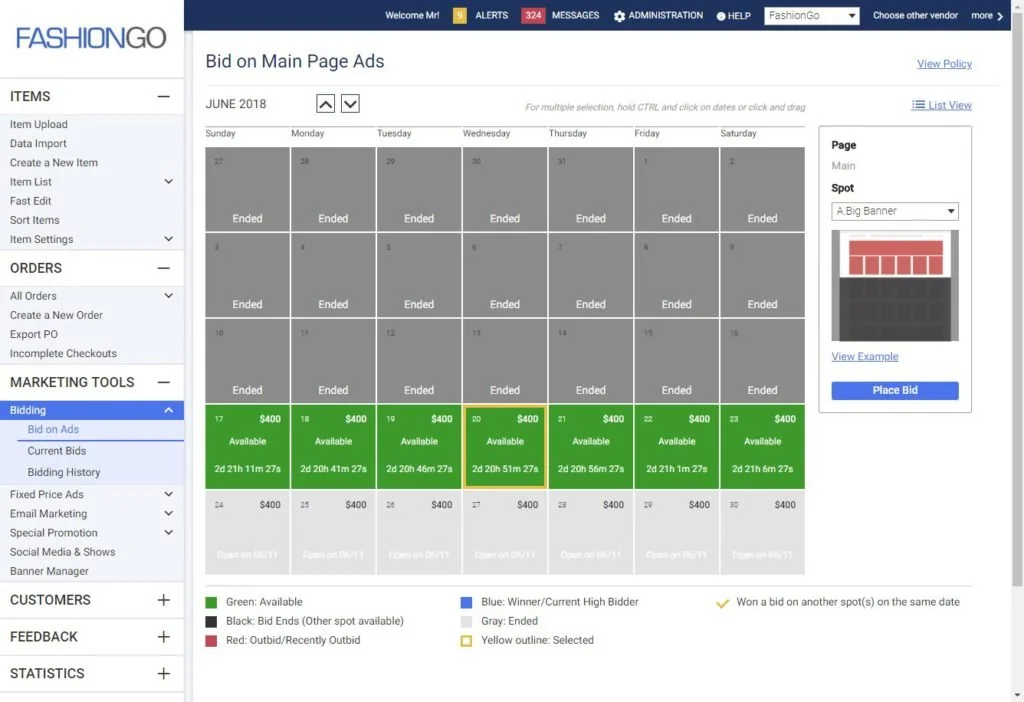The width and height of the screenshot is (1024, 702).
Task: Open Fast Edit
Action: pos(30,201)
